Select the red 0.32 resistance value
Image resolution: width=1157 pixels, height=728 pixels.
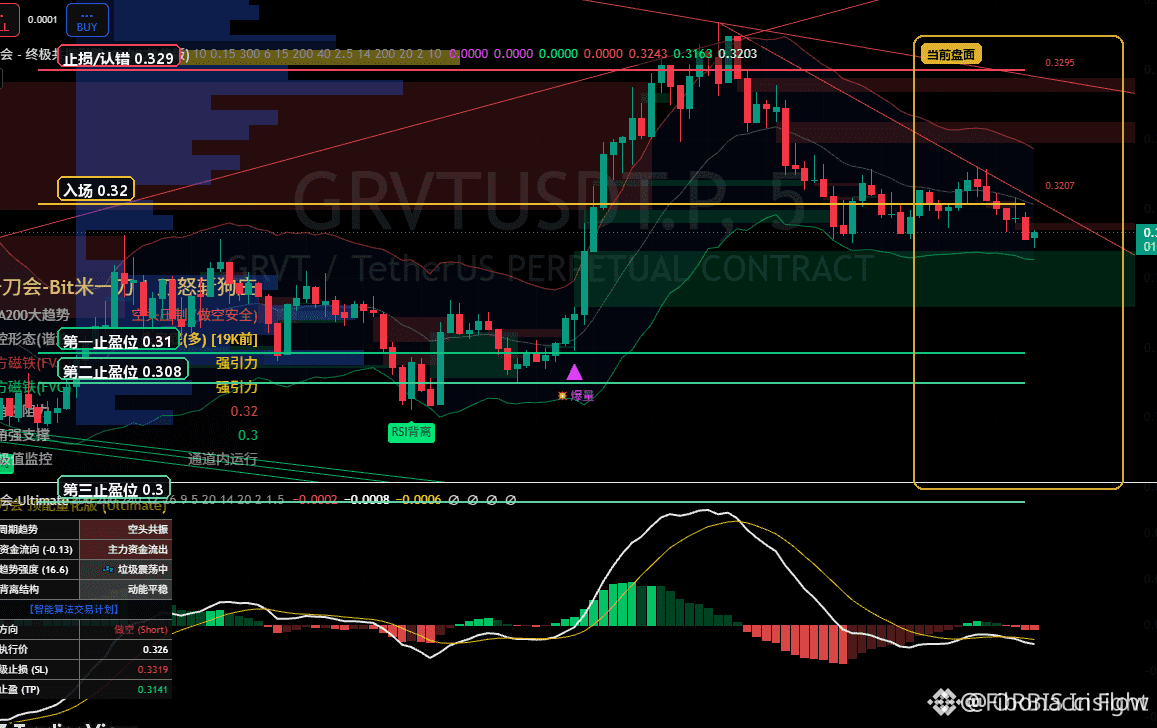tap(244, 412)
